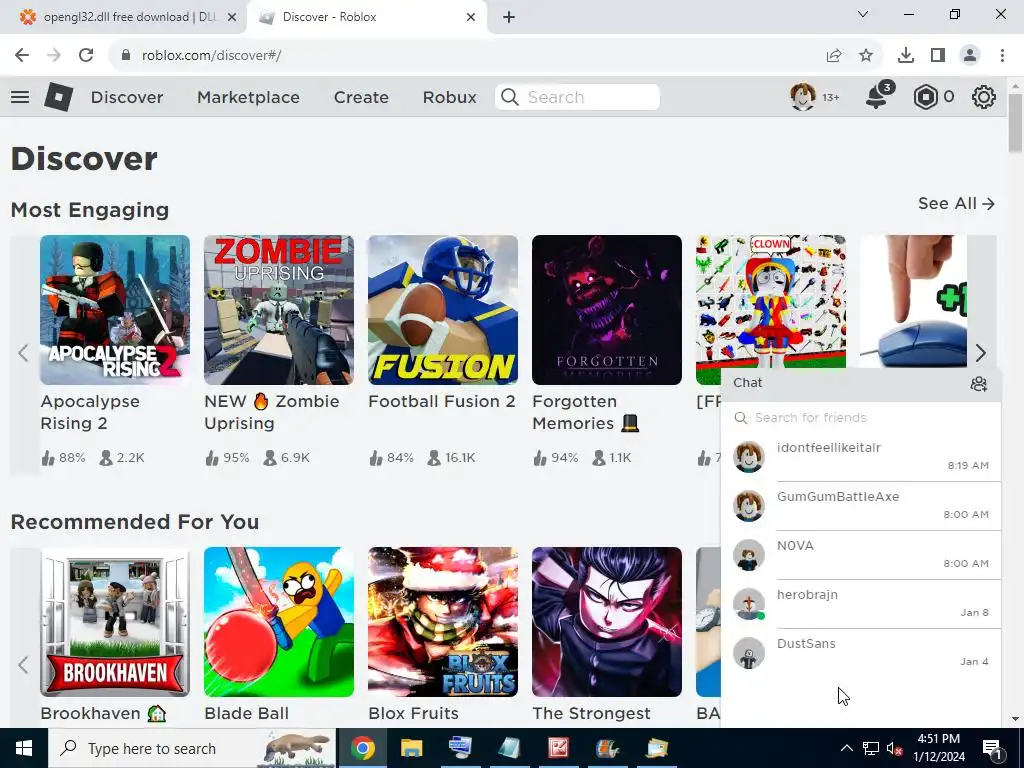Open Apocalypse Rising 2 game thumbnail

point(115,310)
